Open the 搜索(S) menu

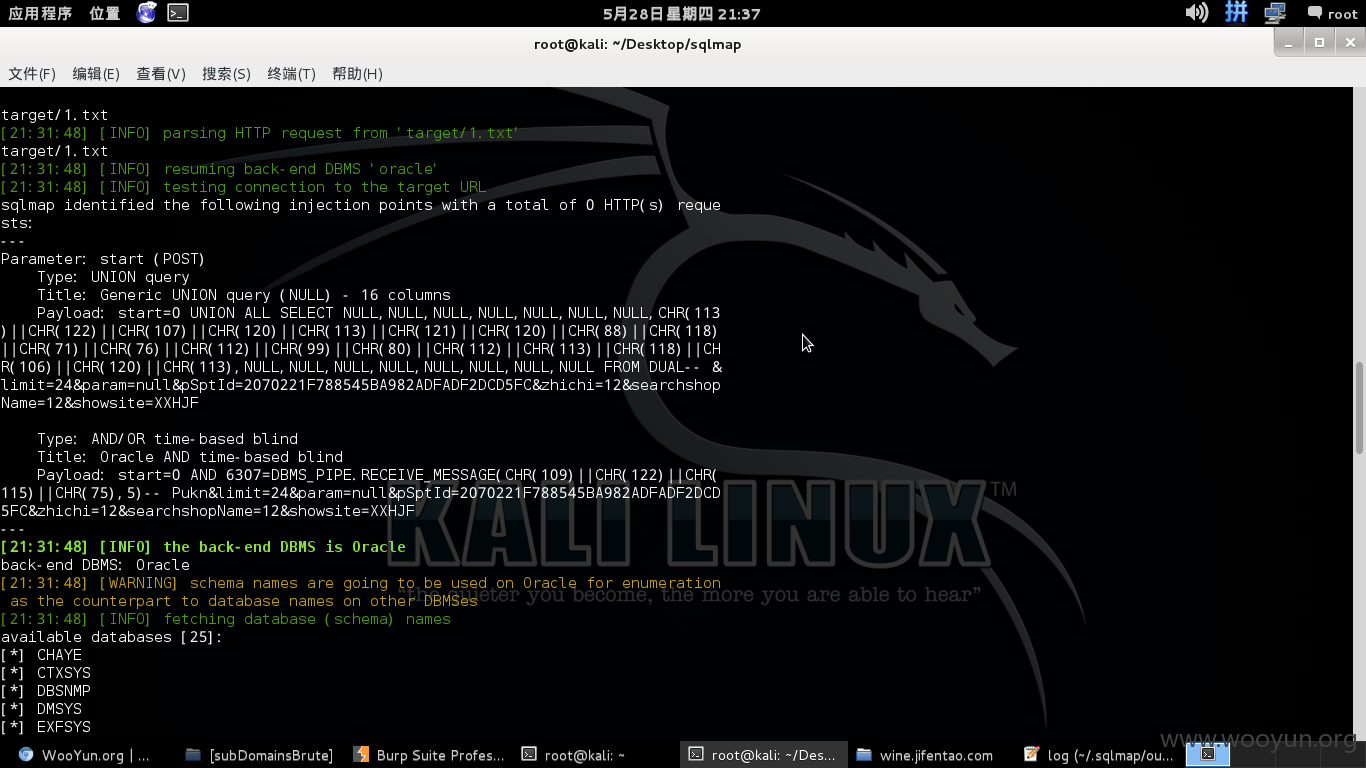pos(226,74)
